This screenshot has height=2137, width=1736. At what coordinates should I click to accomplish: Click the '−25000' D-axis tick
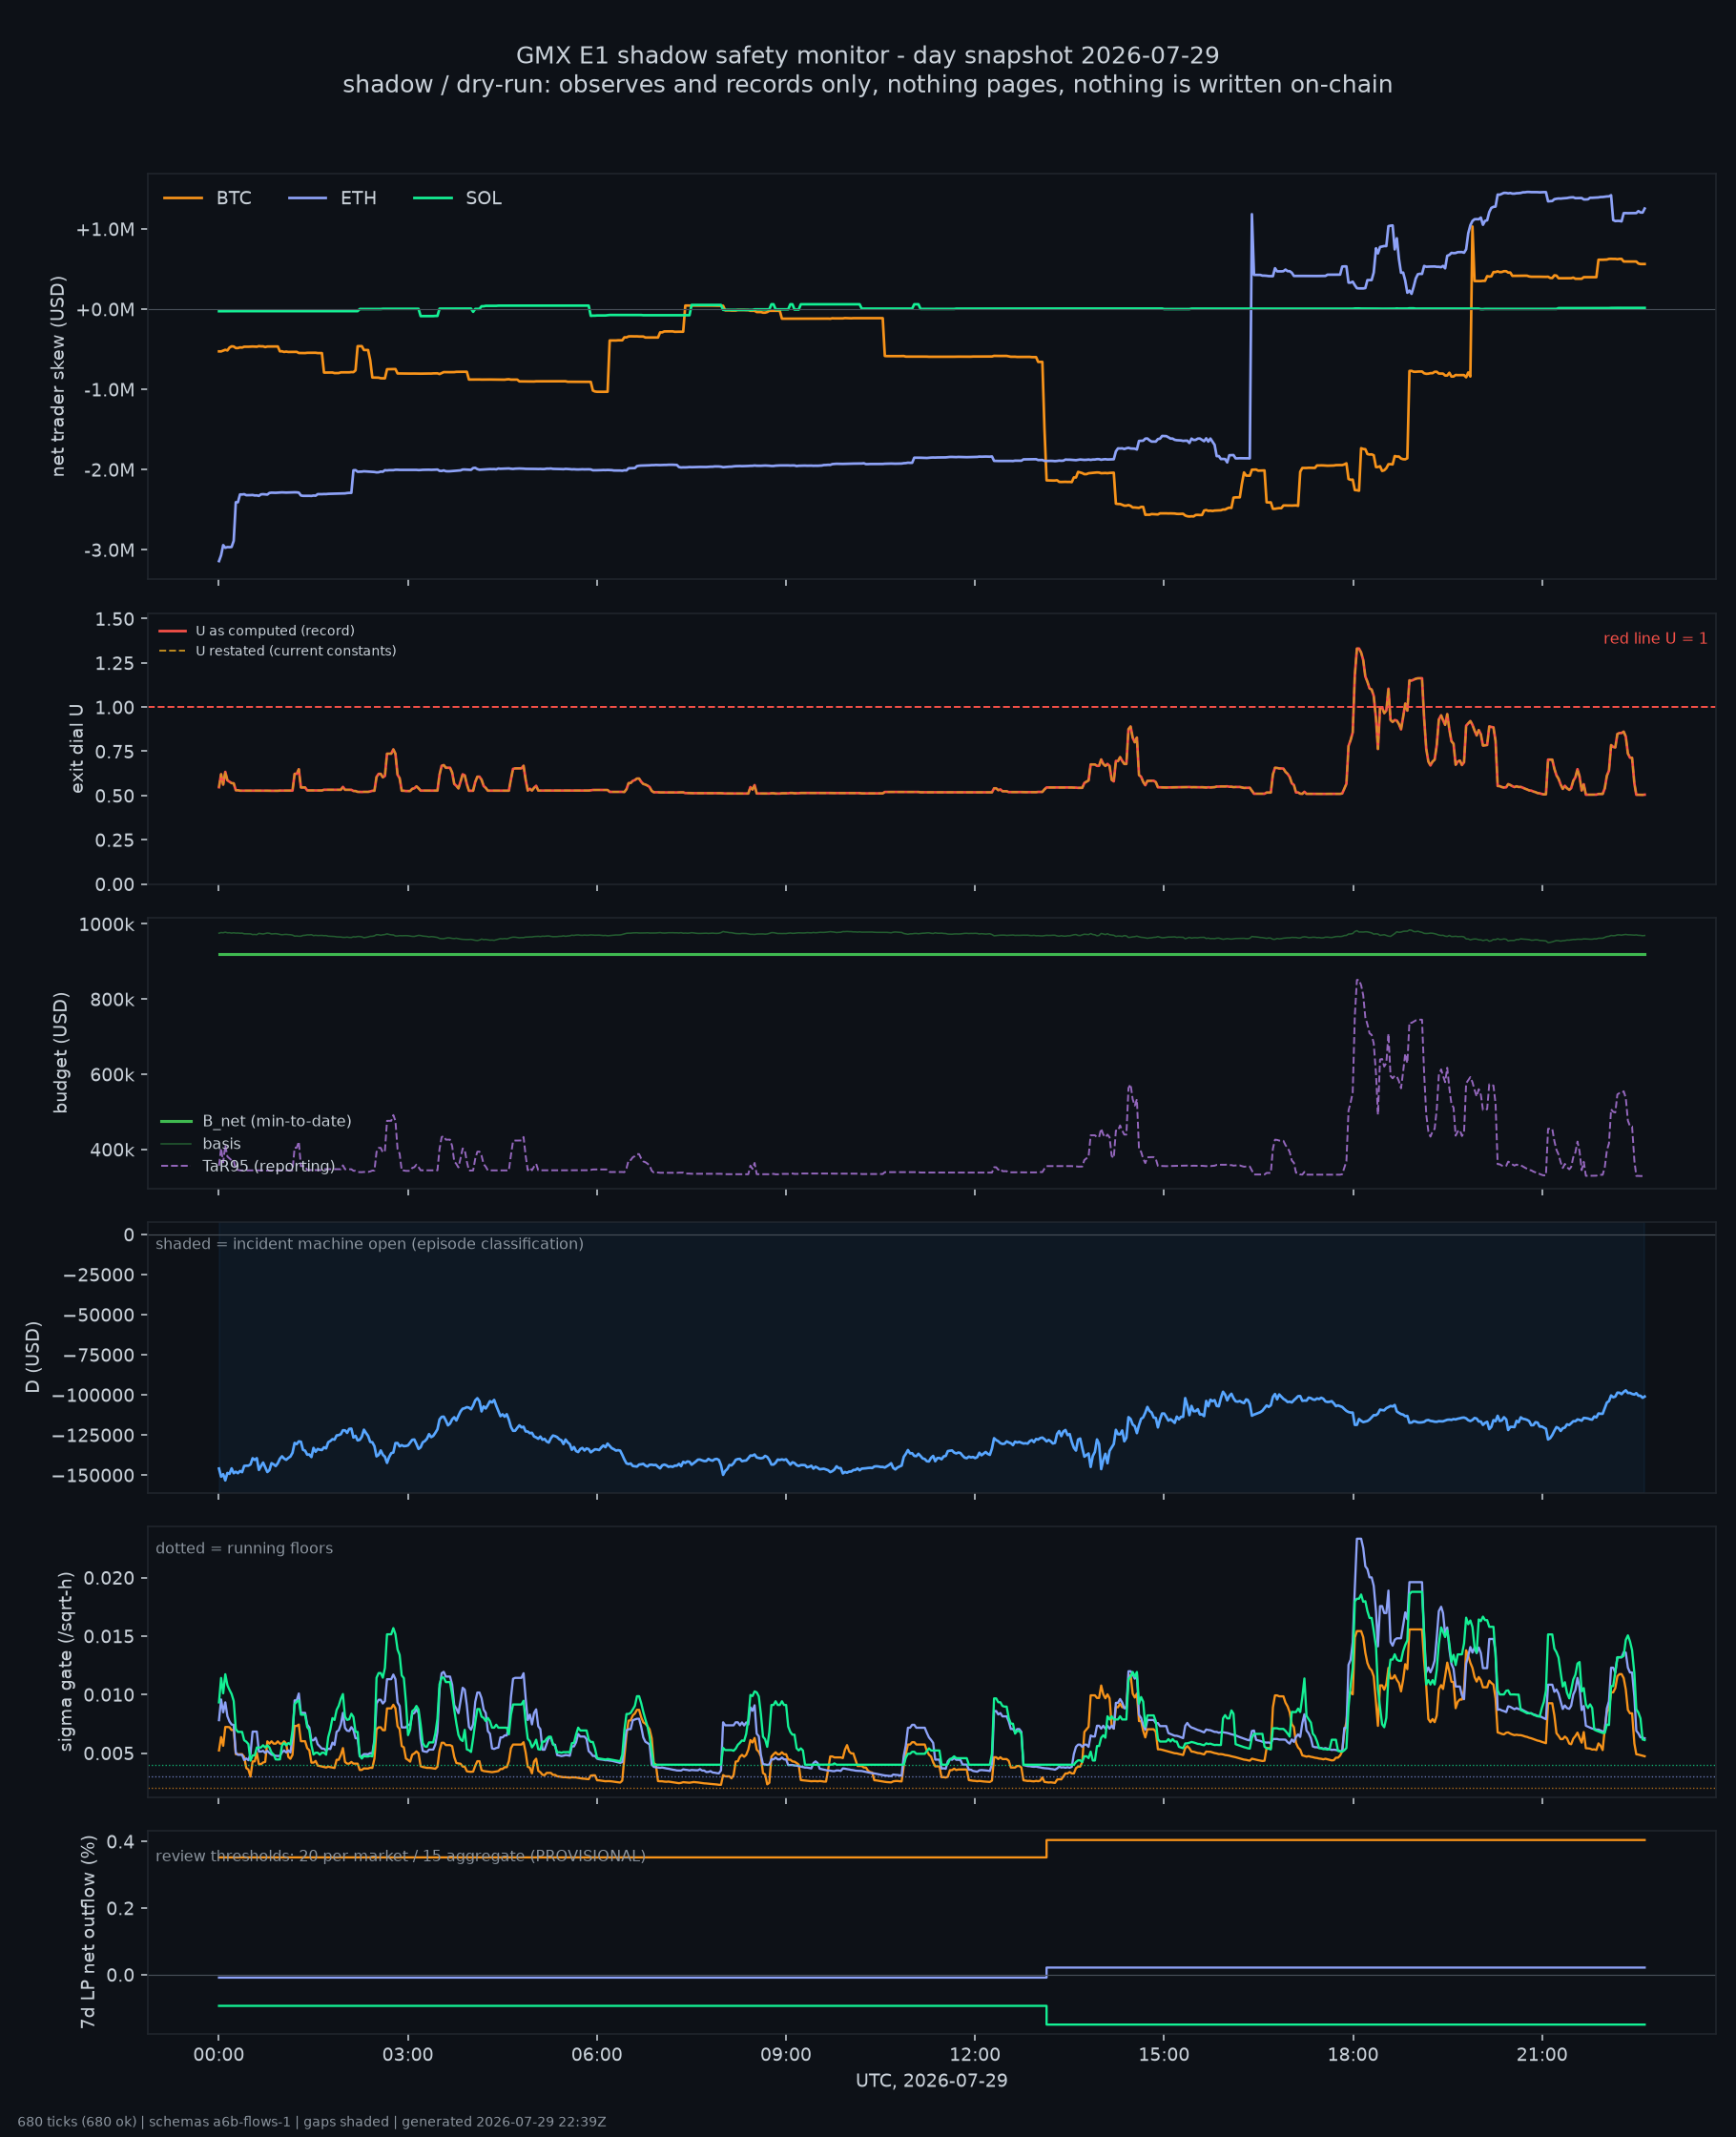pos(98,1274)
